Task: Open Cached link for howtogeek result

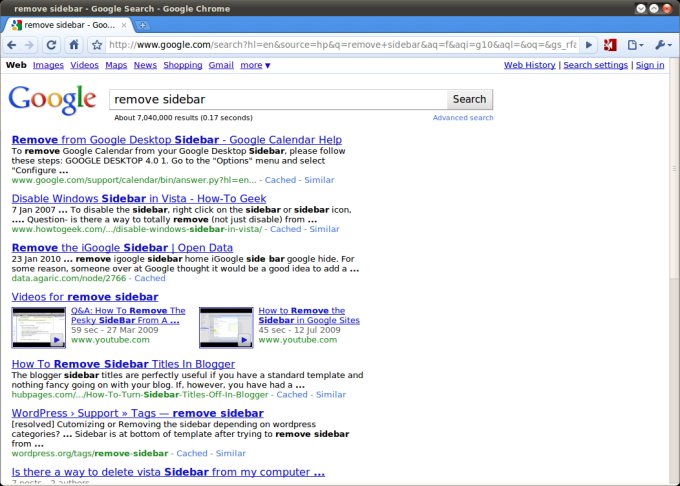Action: (285, 229)
